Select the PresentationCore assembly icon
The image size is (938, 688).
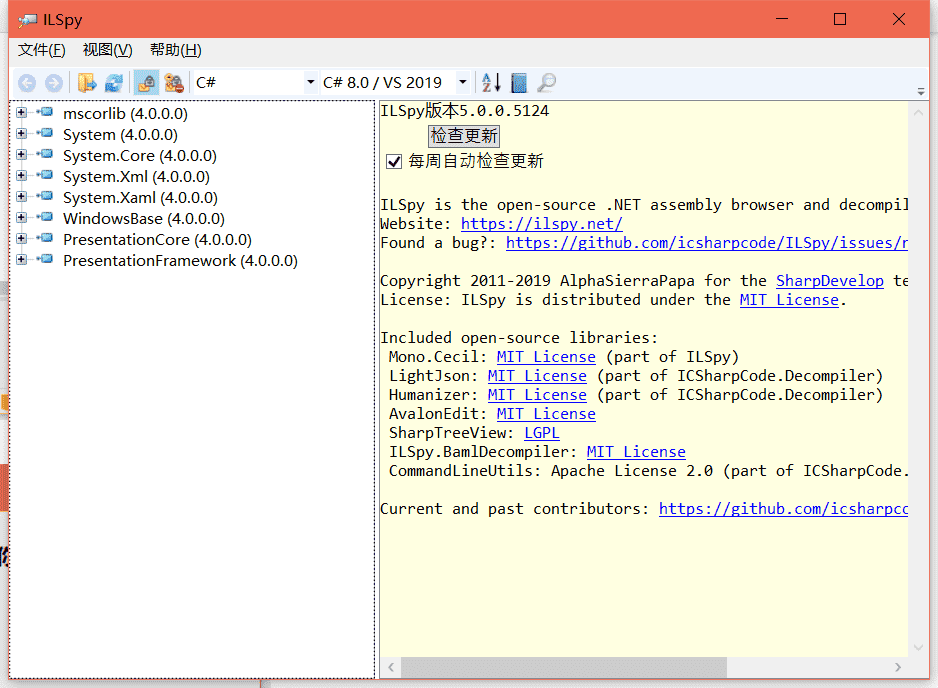pyautogui.click(x=45, y=238)
